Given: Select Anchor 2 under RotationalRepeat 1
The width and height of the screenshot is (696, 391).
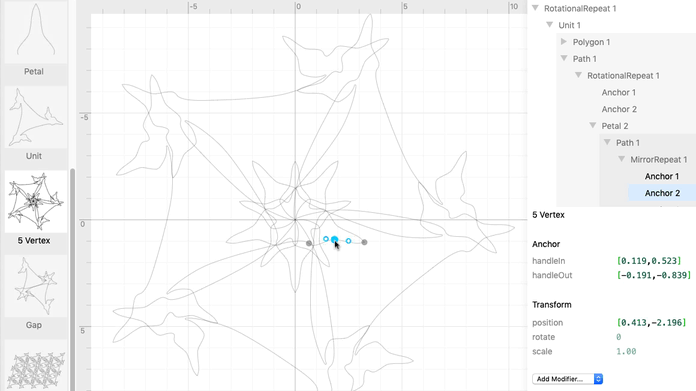Looking at the screenshot, I should coord(619,109).
